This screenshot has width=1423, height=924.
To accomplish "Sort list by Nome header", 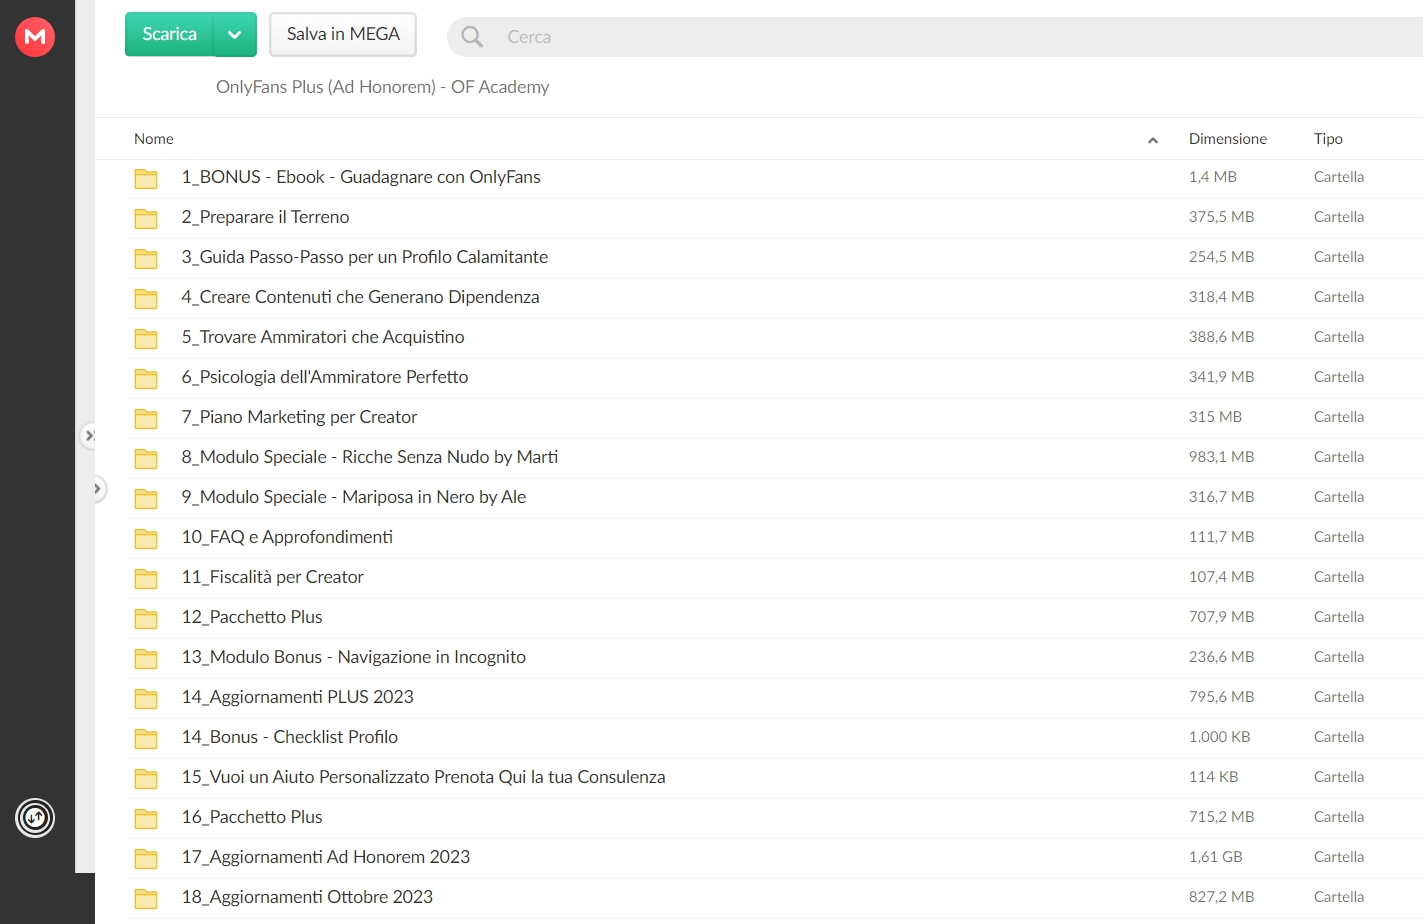I will click(154, 139).
